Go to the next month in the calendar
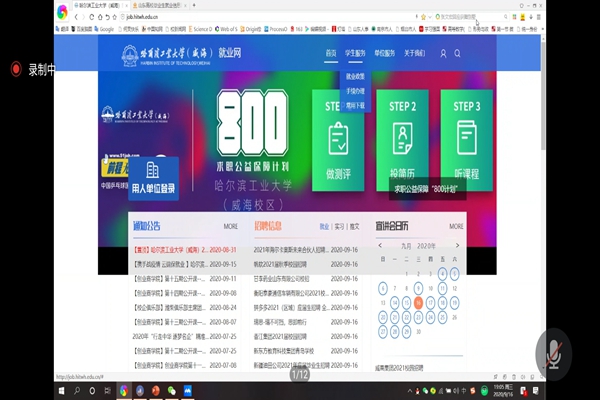 point(457,246)
